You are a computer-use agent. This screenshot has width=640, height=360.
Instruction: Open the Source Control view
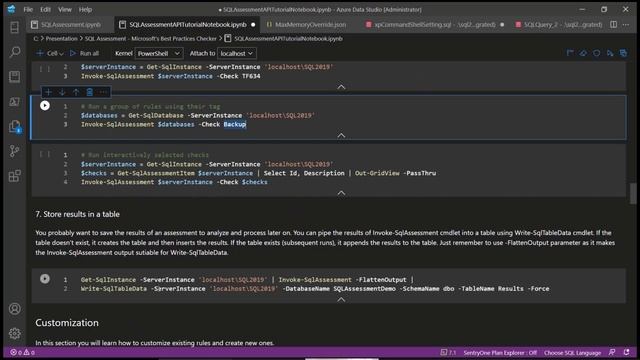point(15,151)
